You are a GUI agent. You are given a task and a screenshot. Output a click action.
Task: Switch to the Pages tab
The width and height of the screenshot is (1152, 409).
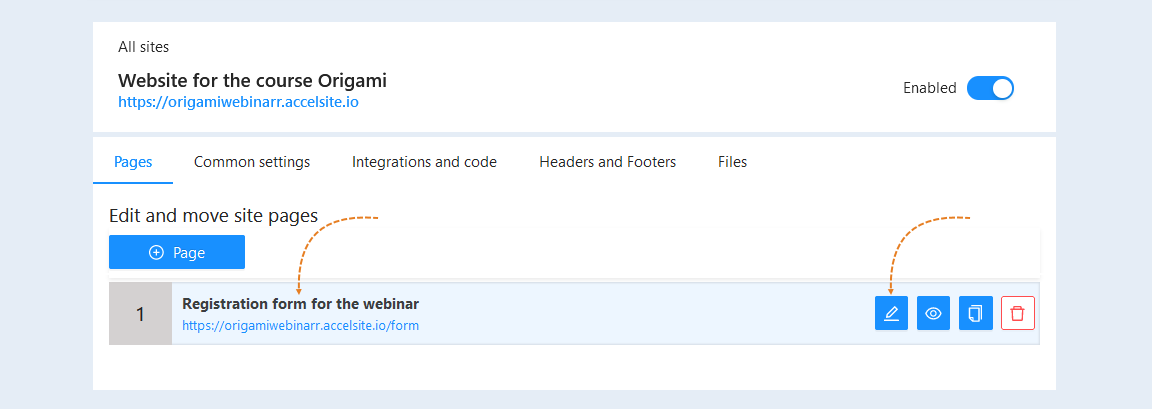coord(133,162)
